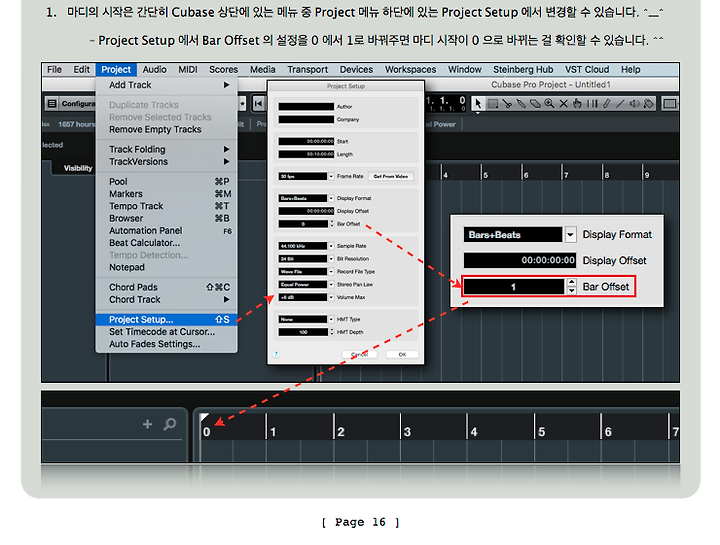
Task: Open the Stereo Pan Law dropdown
Action: coord(331,285)
